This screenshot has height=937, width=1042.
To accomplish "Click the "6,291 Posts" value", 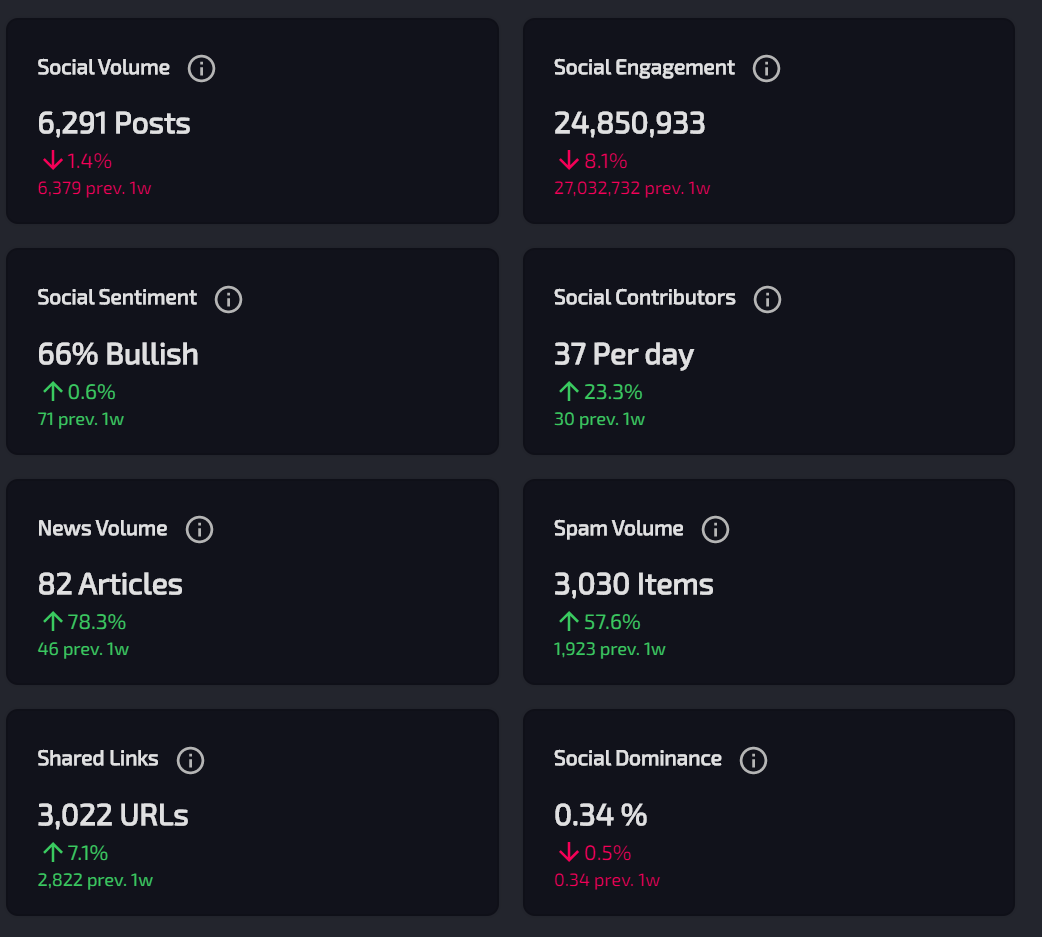I will coord(114,124).
